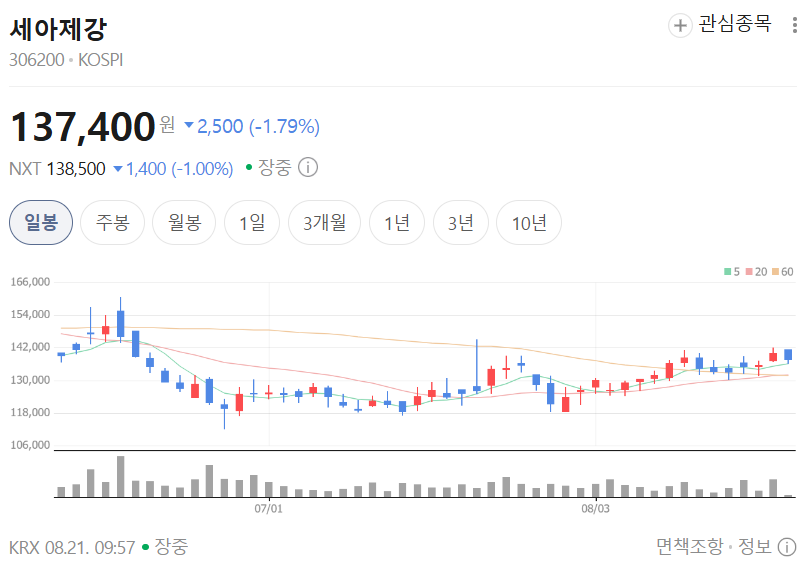Click the orange 60-day moving average legend swatch
The width and height of the screenshot is (811, 567).
[x=775, y=272]
